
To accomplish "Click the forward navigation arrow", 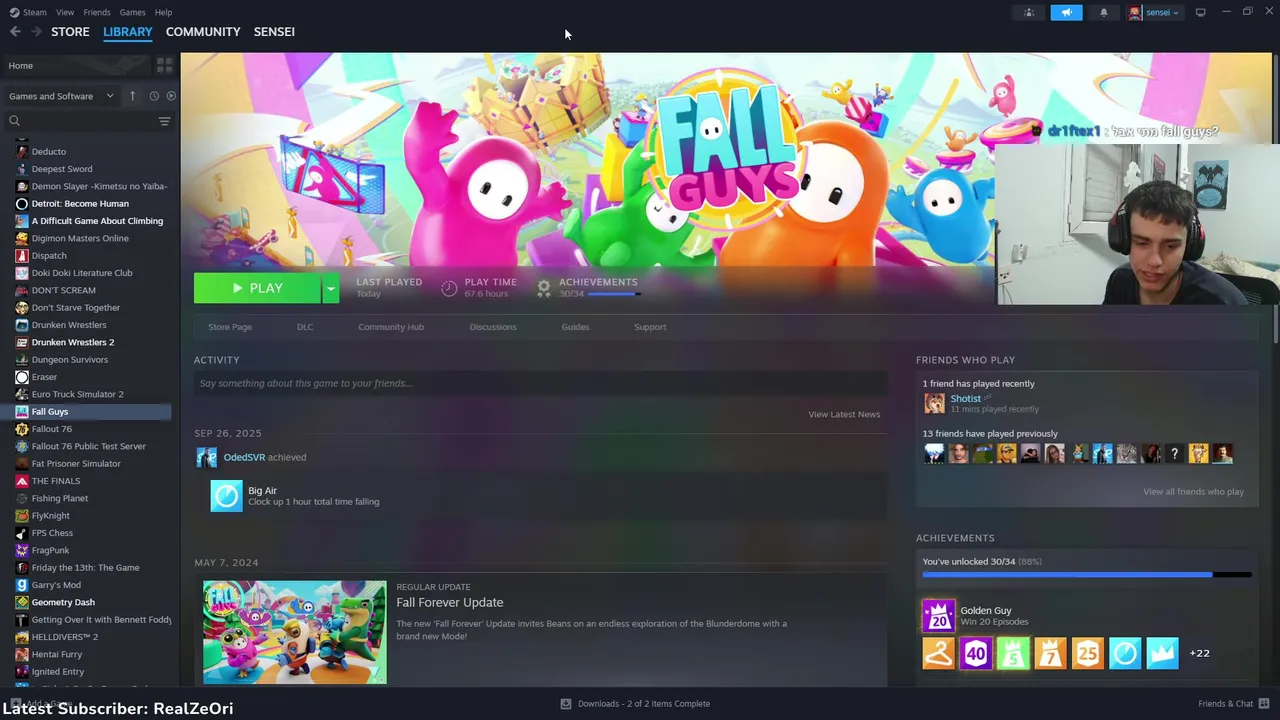I will pos(36,32).
